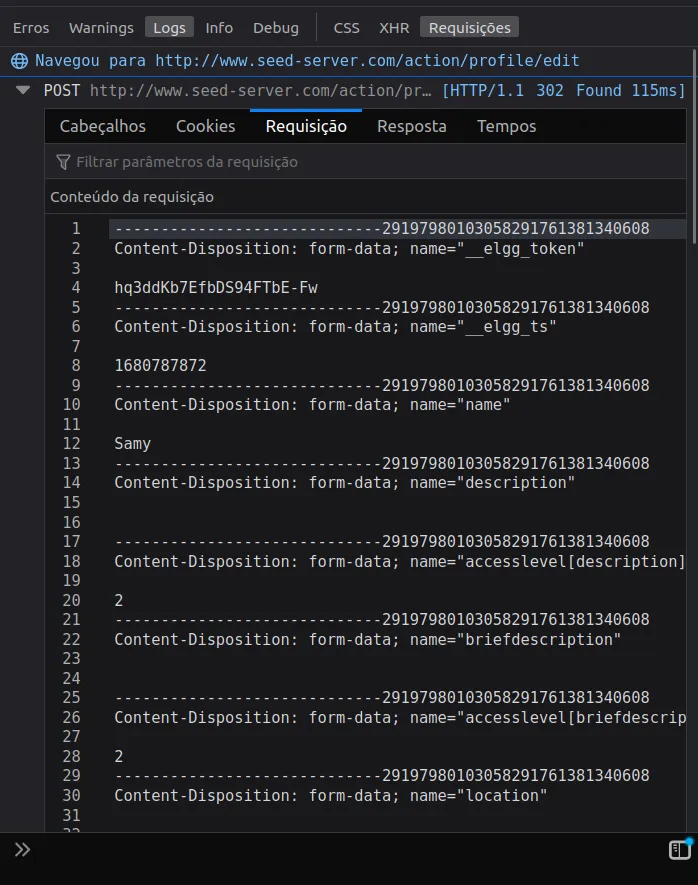Disable the Requisições filter
The image size is (698, 885).
point(469,28)
